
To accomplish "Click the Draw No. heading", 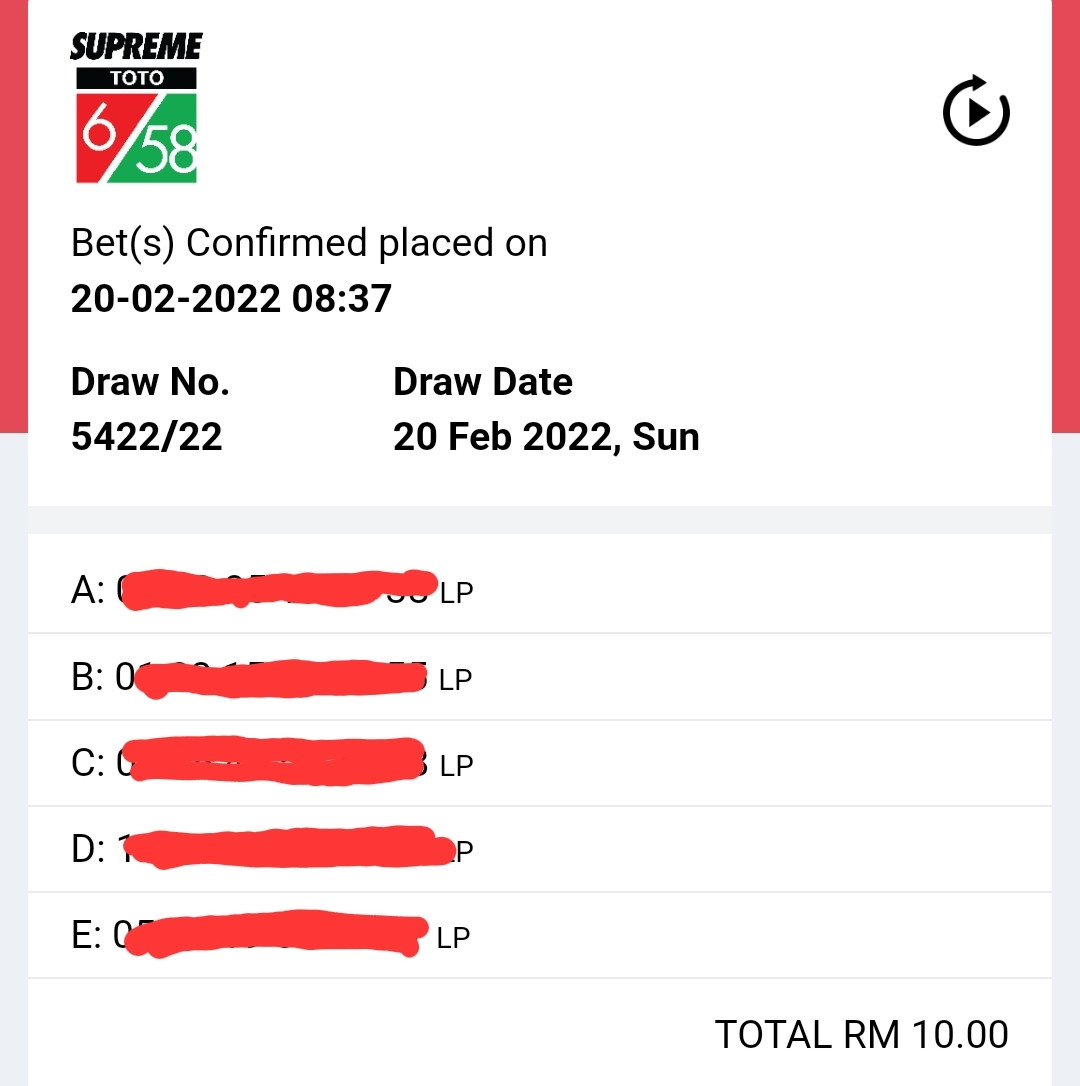I will pyautogui.click(x=150, y=382).
